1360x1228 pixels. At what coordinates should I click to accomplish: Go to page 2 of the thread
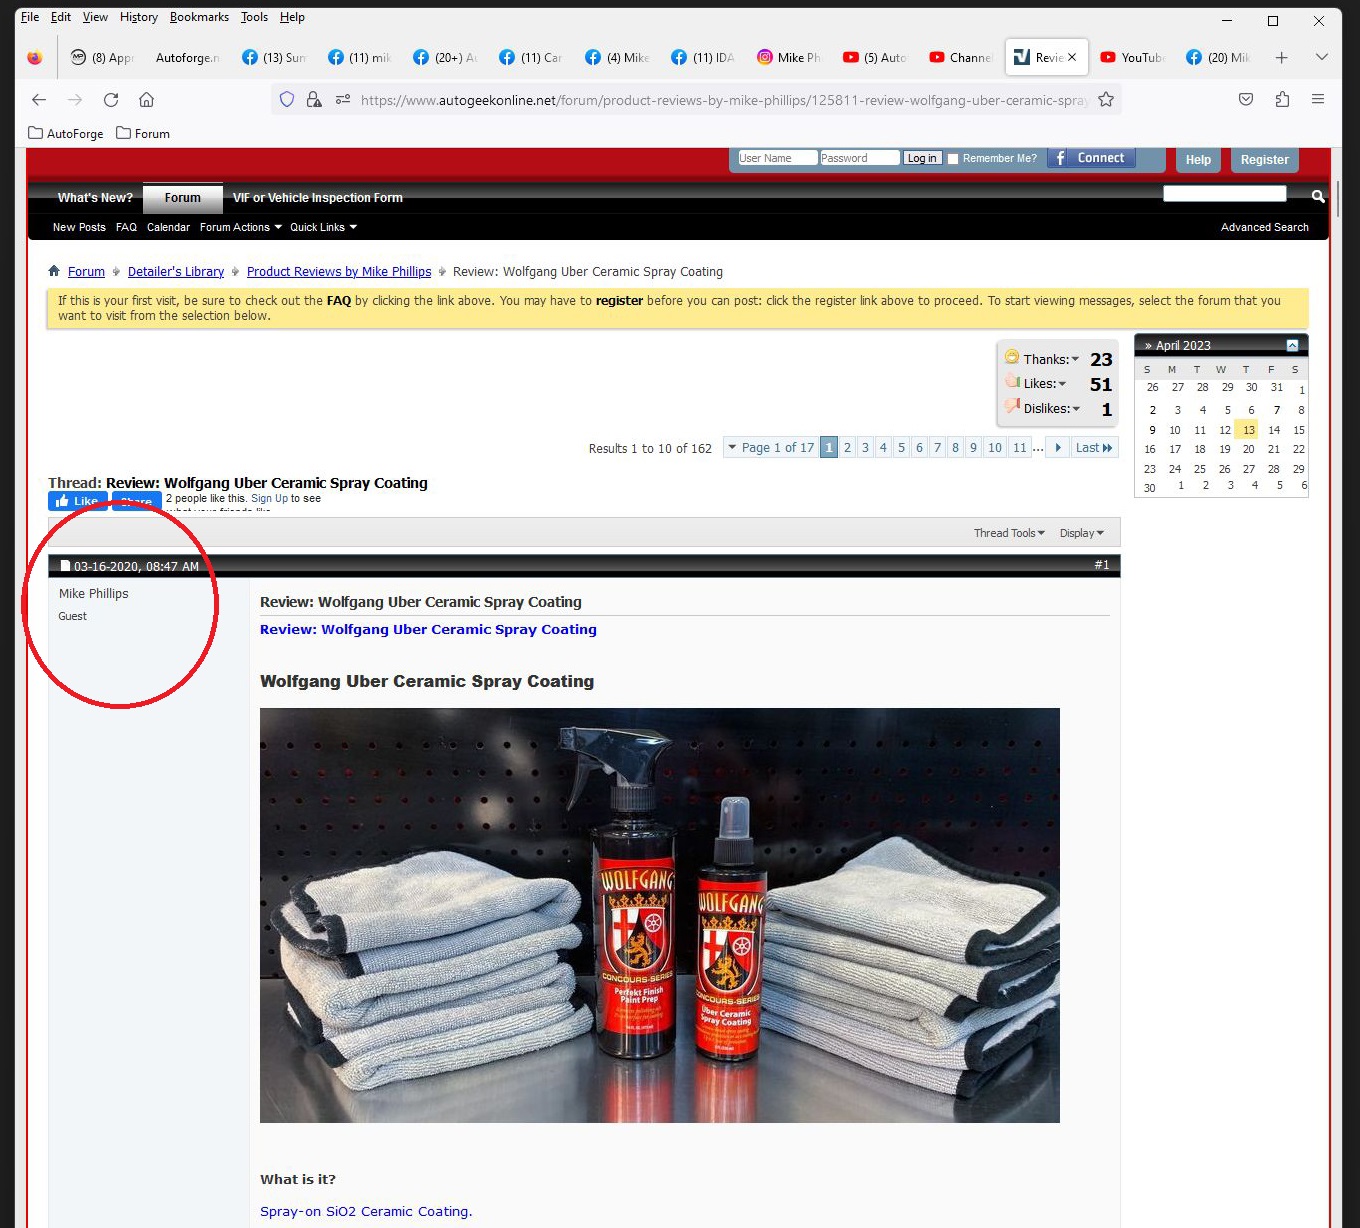[847, 448]
